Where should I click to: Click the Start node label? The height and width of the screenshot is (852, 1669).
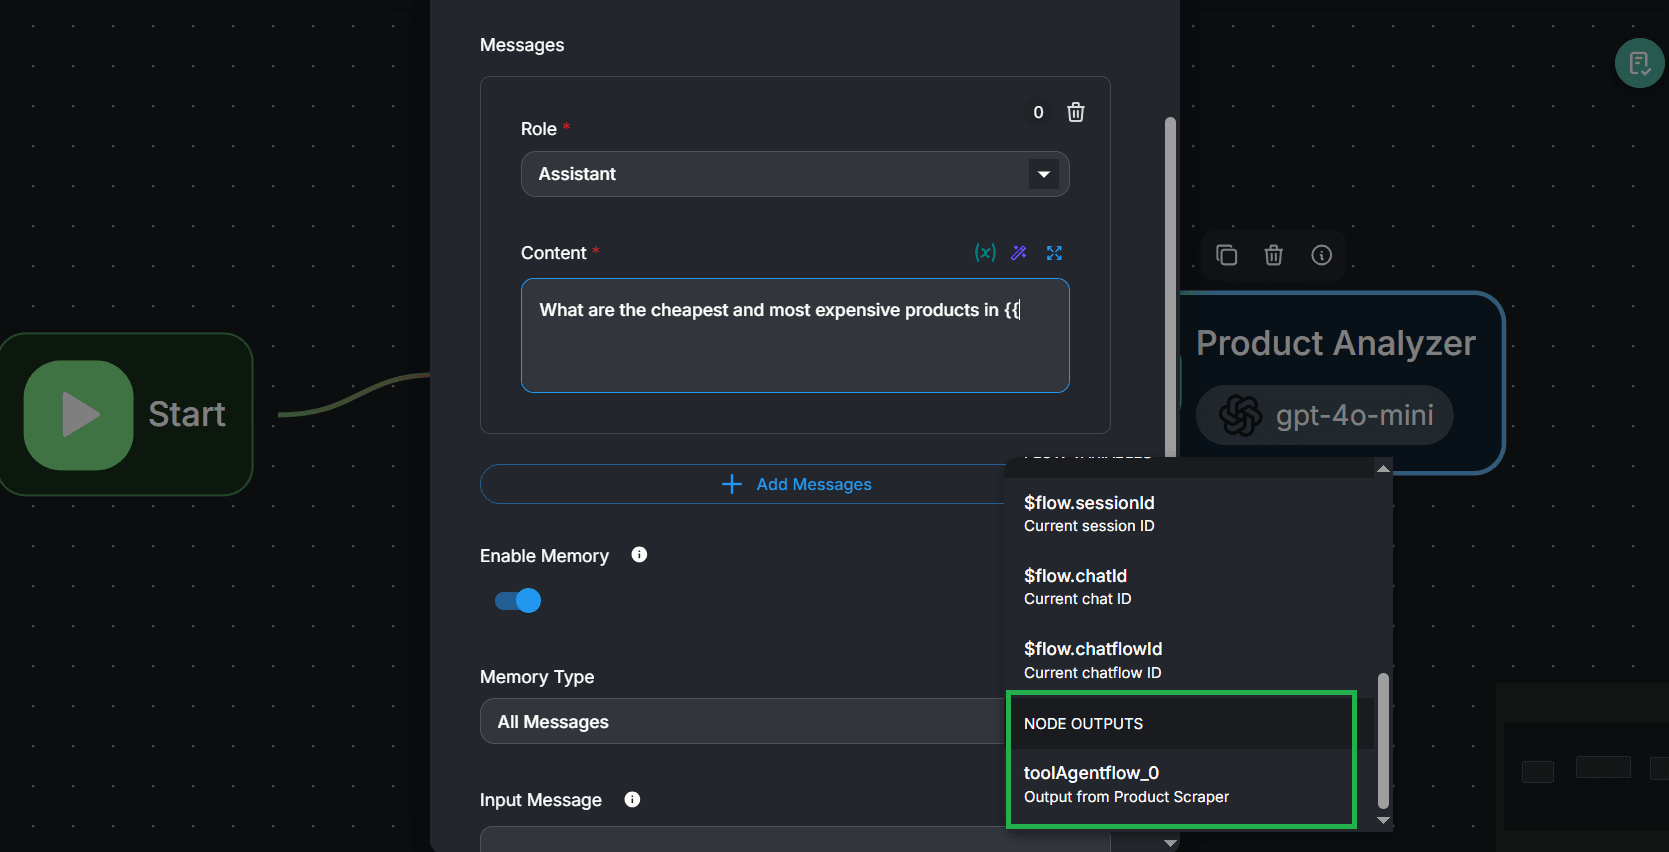point(187,414)
